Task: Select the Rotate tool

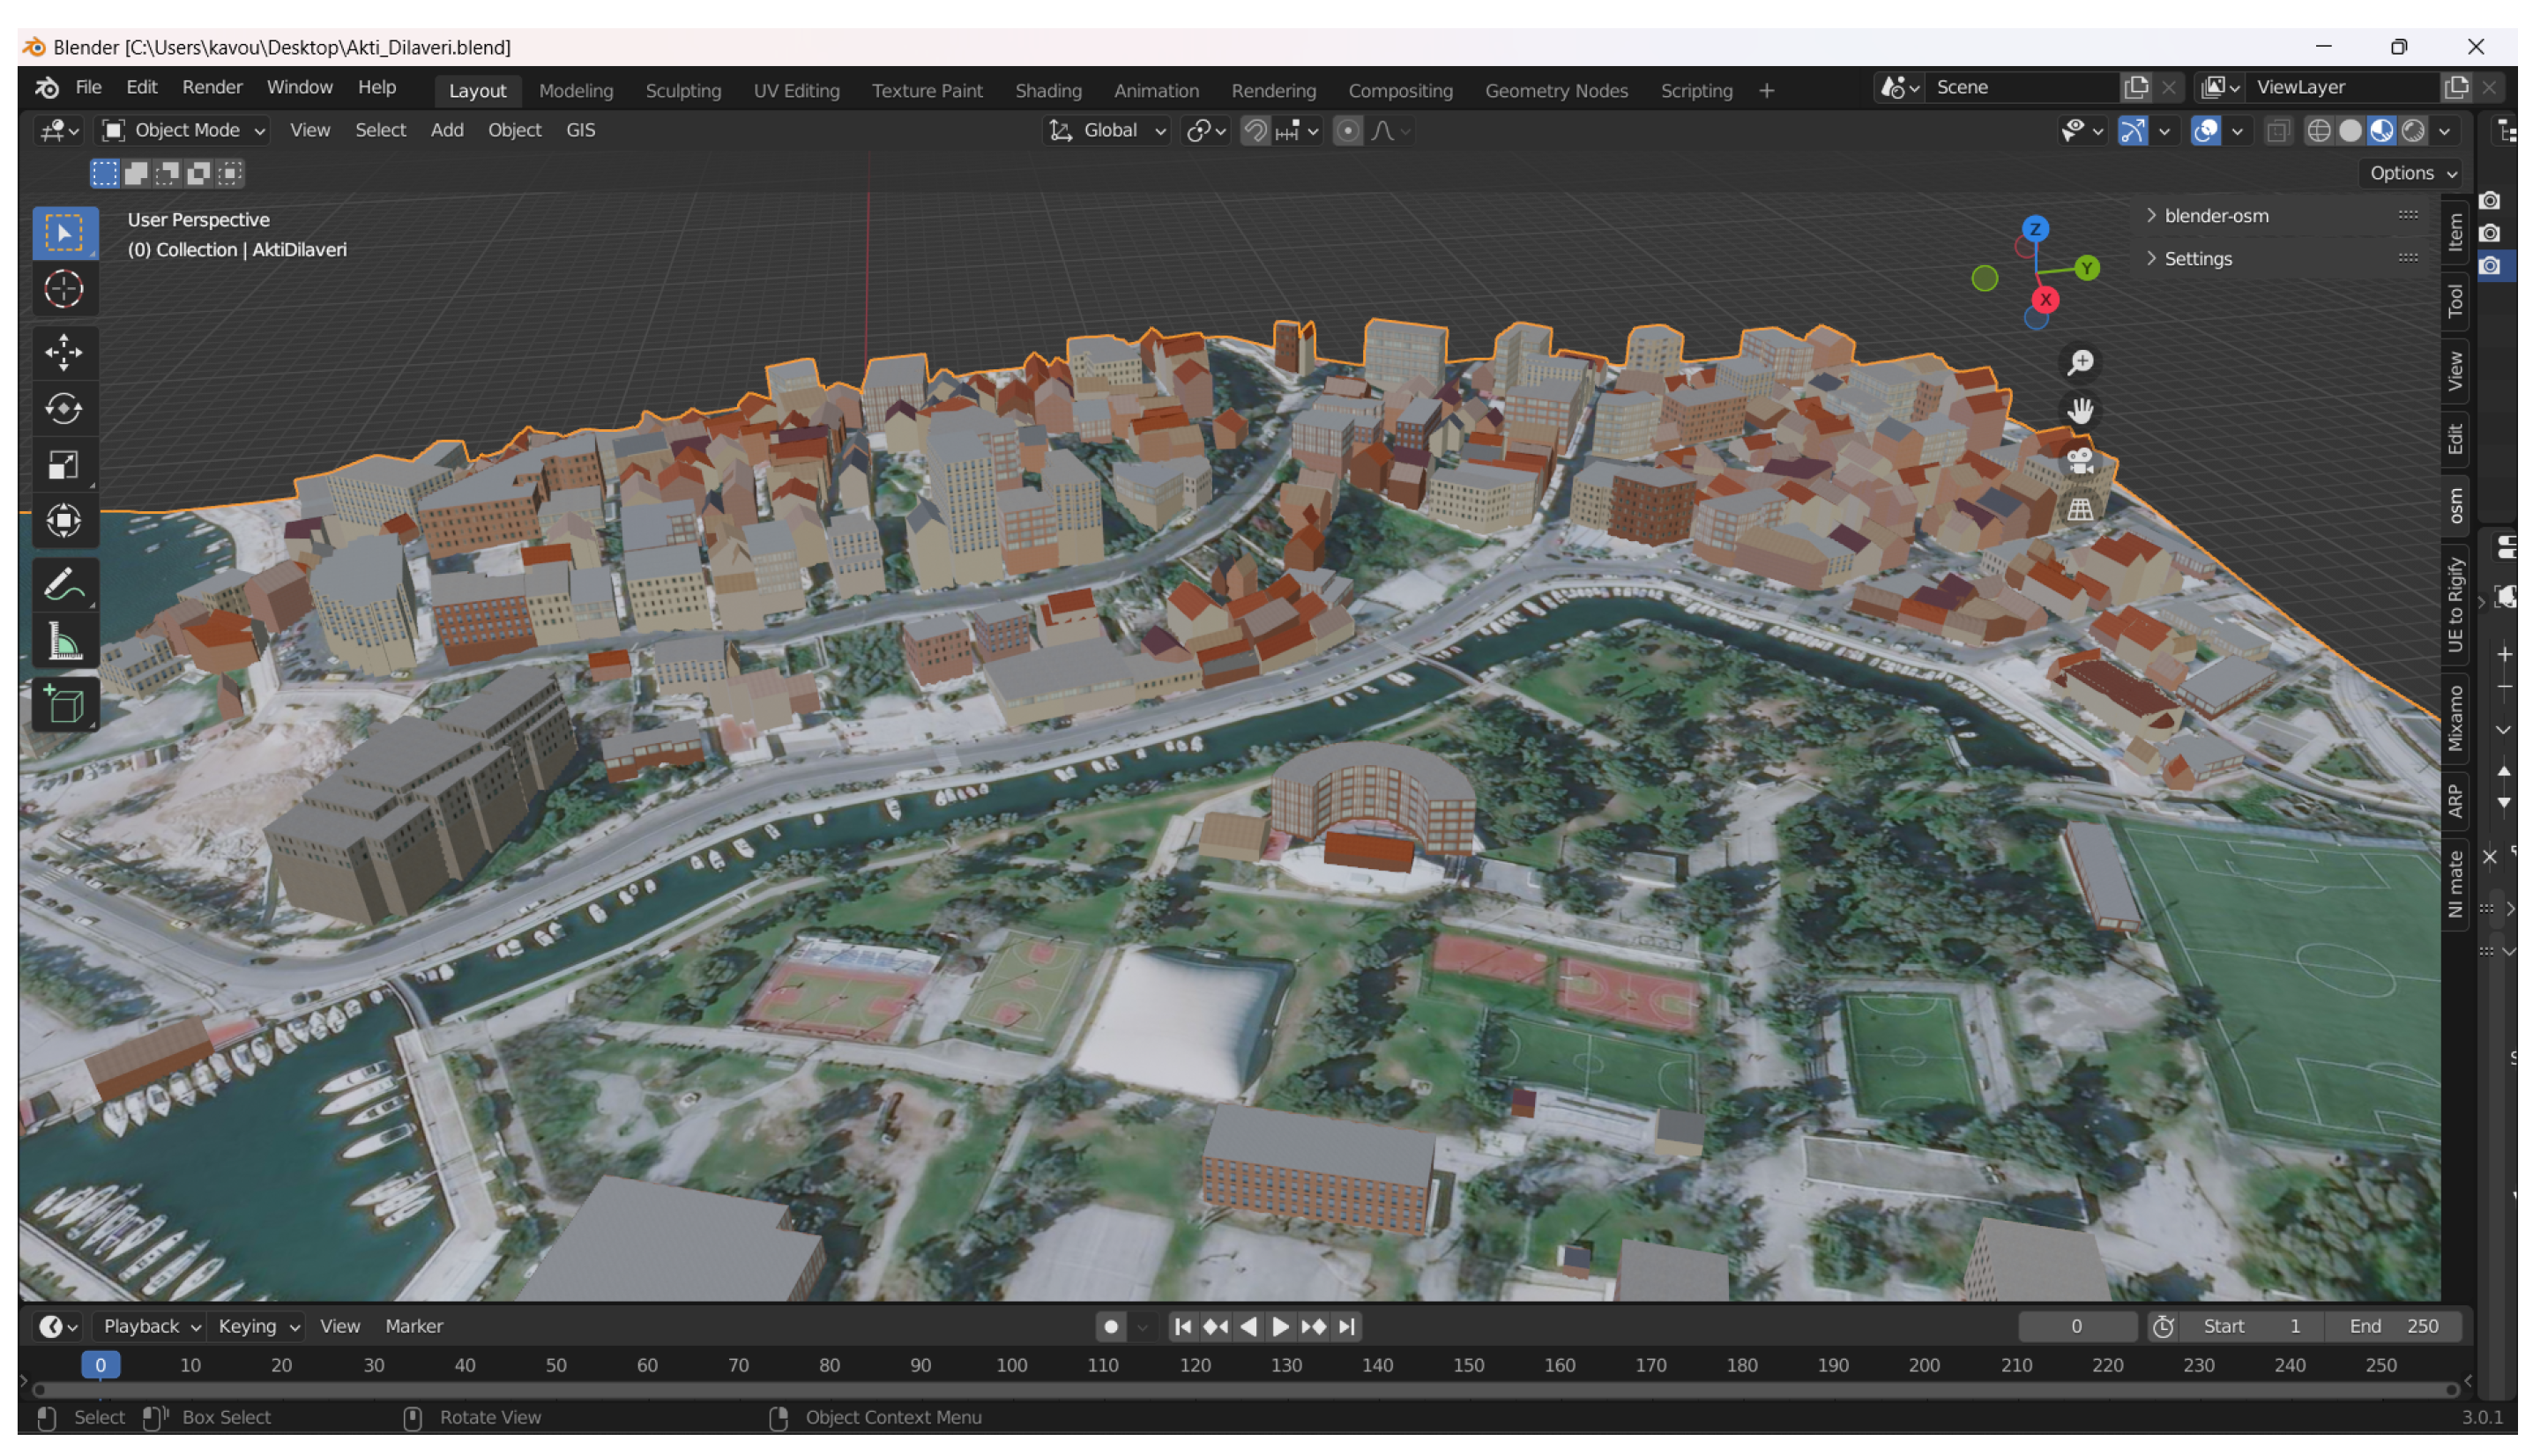Action: [64, 408]
